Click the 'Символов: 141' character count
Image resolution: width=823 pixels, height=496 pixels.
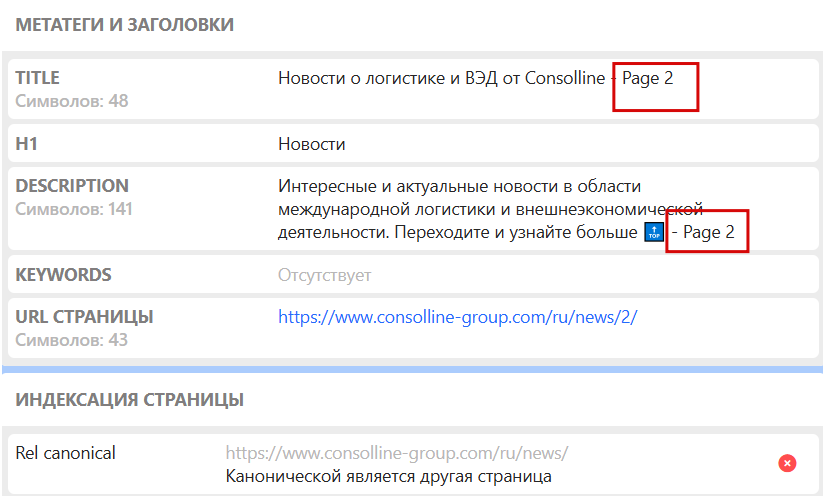coord(74,209)
